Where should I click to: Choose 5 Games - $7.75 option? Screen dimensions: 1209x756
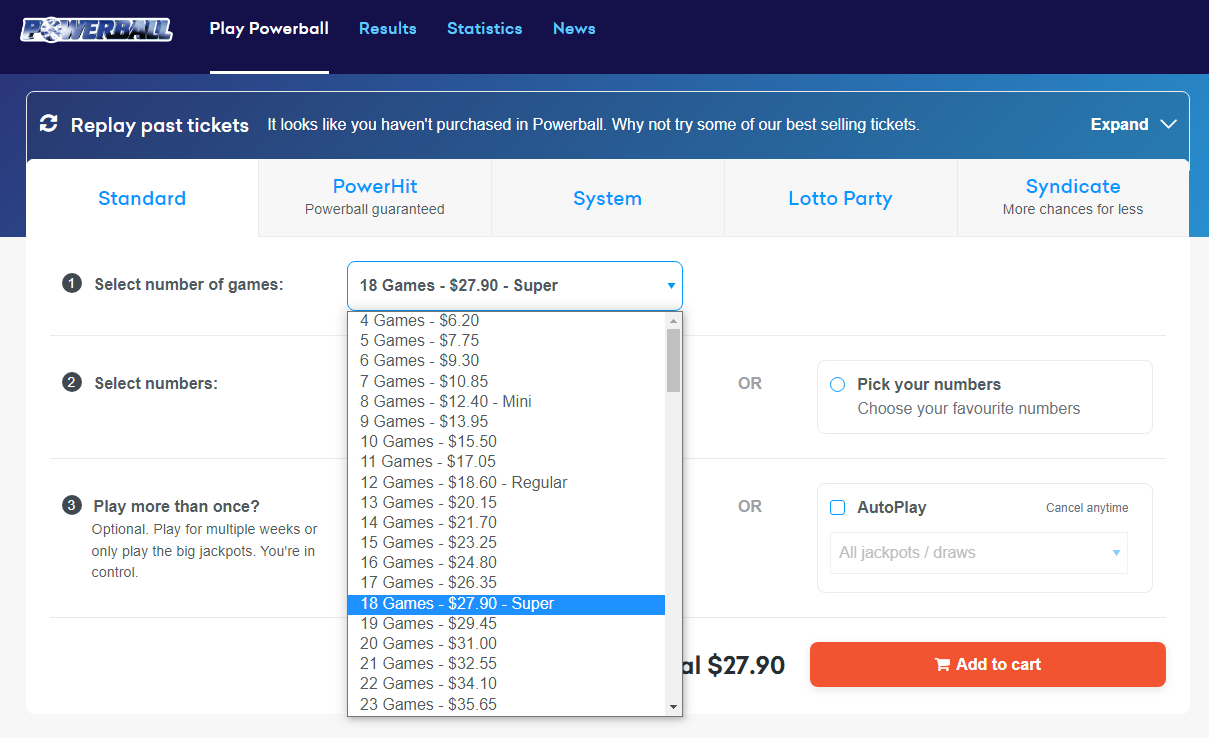click(x=506, y=341)
